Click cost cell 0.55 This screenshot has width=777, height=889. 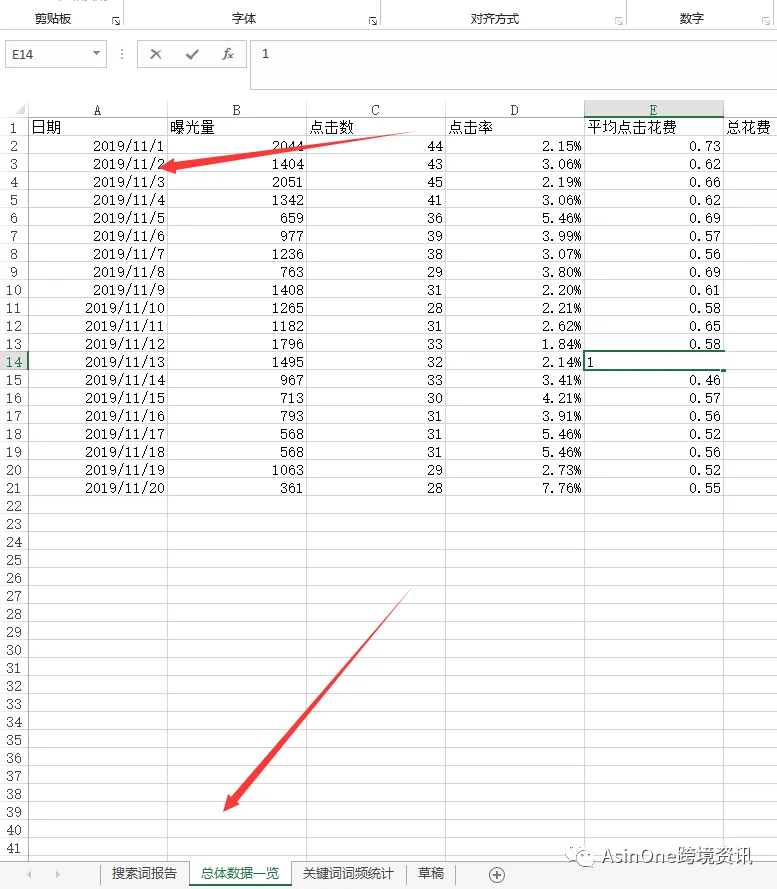[x=653, y=488]
